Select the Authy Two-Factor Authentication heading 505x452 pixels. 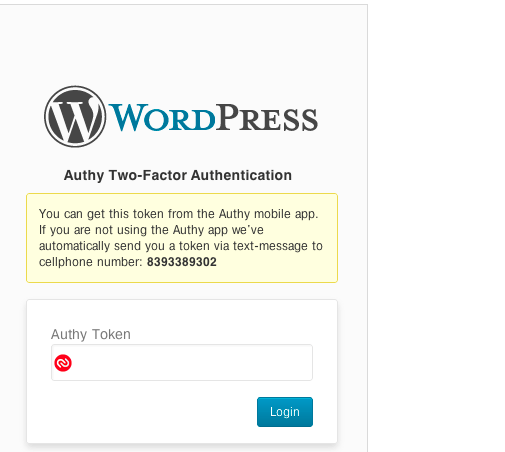click(178, 175)
